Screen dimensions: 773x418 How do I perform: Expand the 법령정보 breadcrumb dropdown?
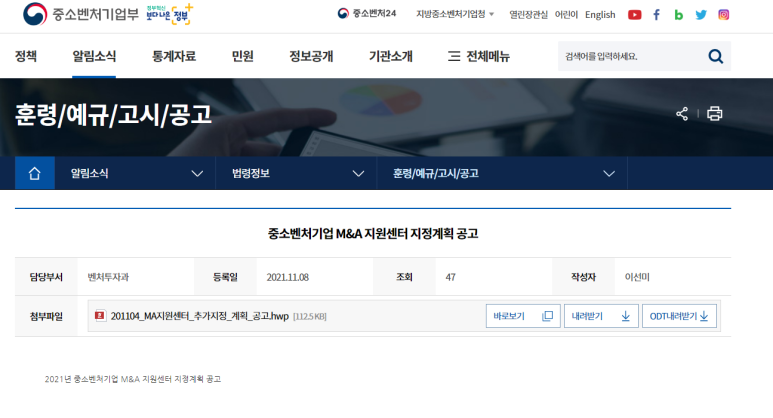[x=296, y=173]
